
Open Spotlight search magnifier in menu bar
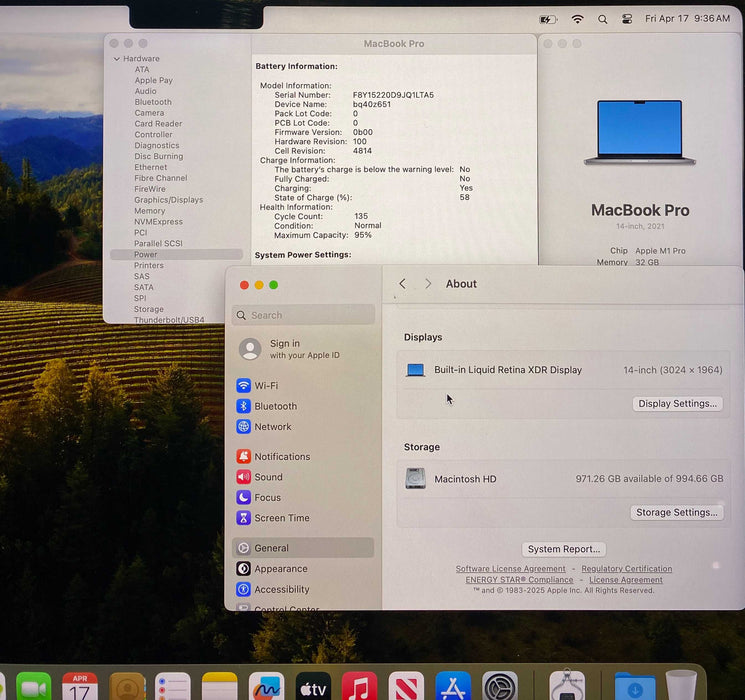[x=602, y=19]
